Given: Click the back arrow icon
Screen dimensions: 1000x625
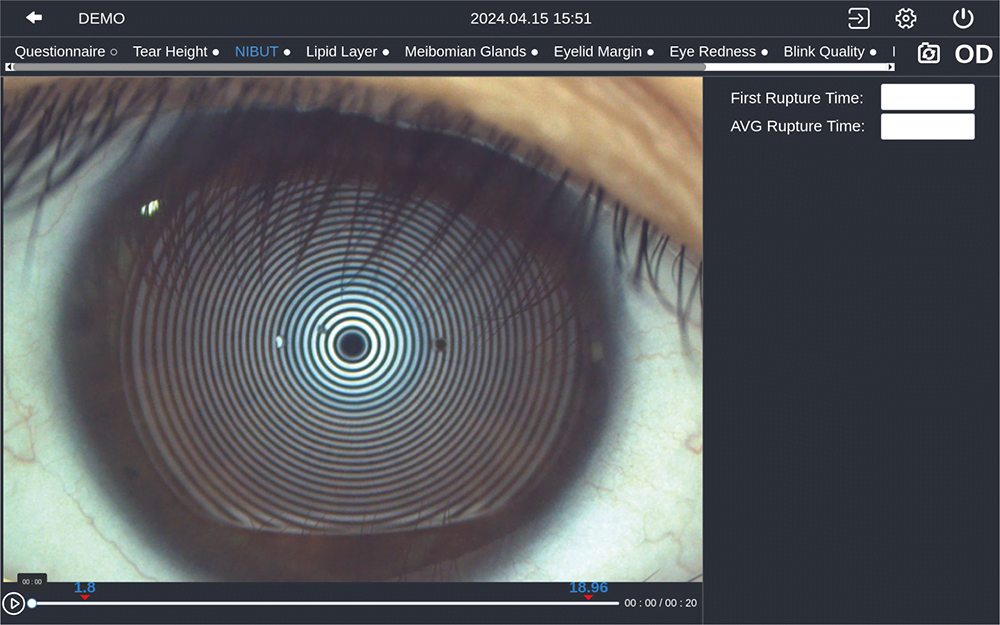Looking at the screenshot, I should tap(34, 18).
